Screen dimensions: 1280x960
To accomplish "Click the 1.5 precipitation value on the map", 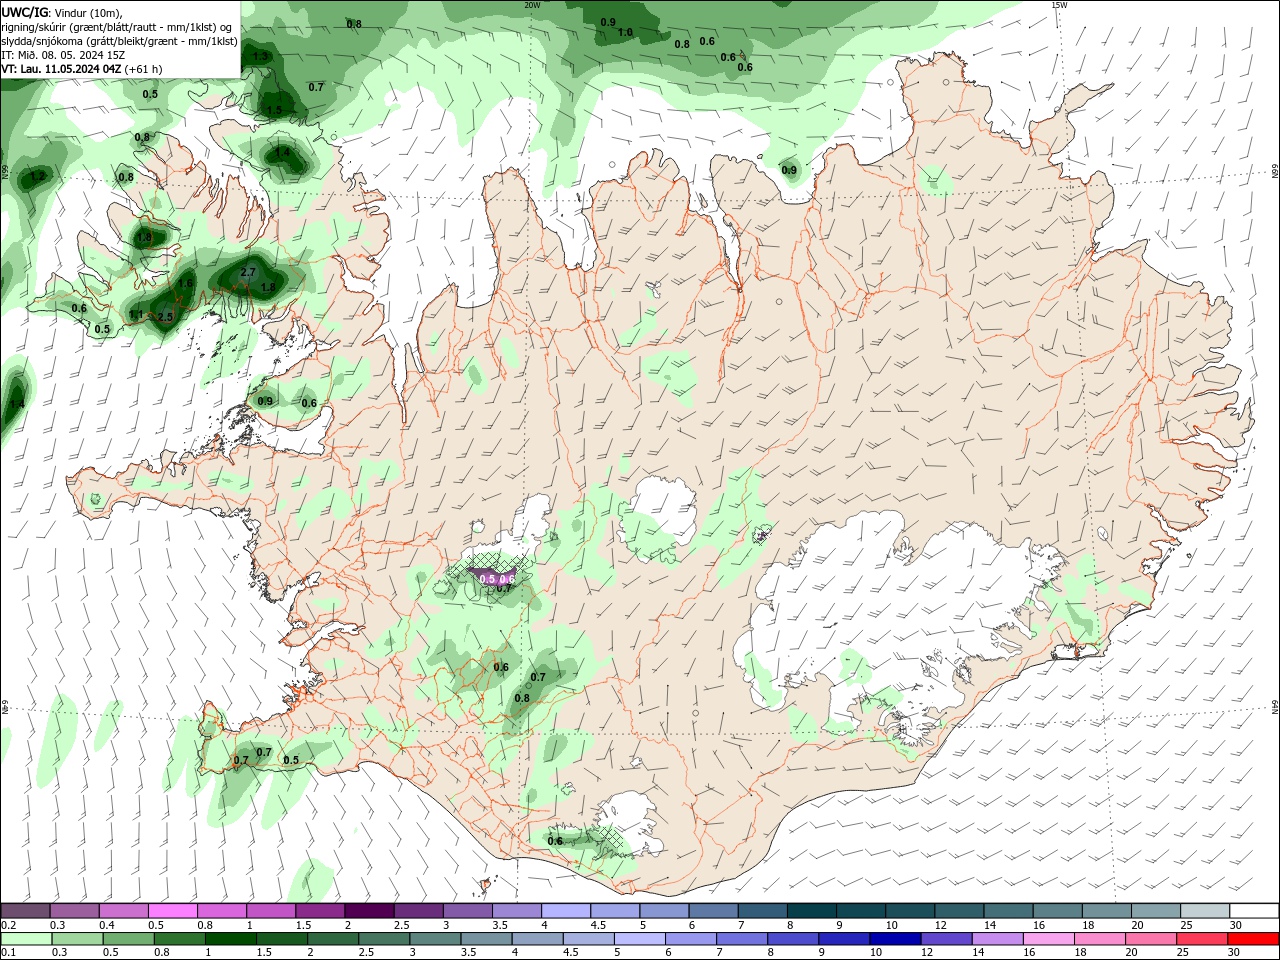I will click(274, 110).
